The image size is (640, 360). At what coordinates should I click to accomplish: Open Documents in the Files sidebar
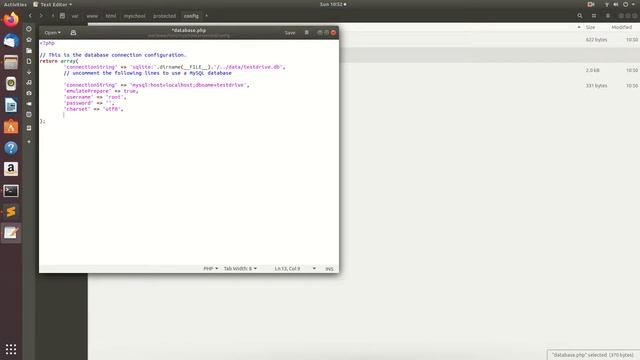[29, 61]
